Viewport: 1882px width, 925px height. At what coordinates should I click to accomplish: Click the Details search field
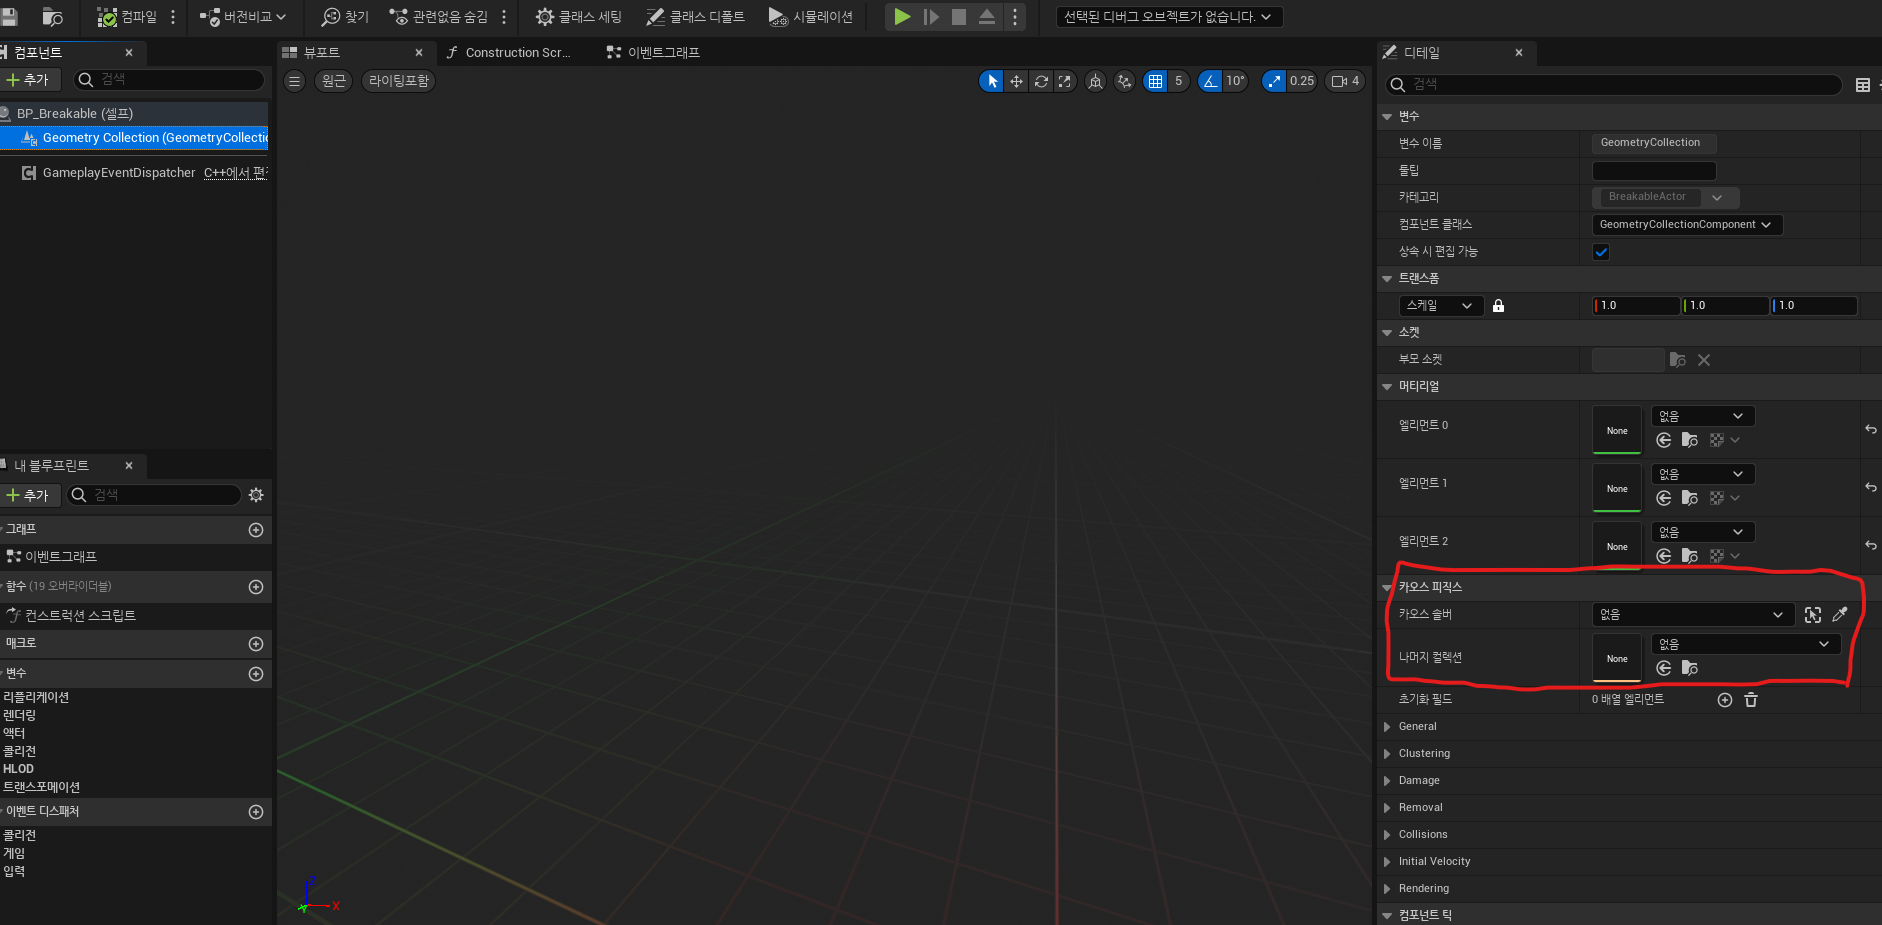pos(1614,84)
